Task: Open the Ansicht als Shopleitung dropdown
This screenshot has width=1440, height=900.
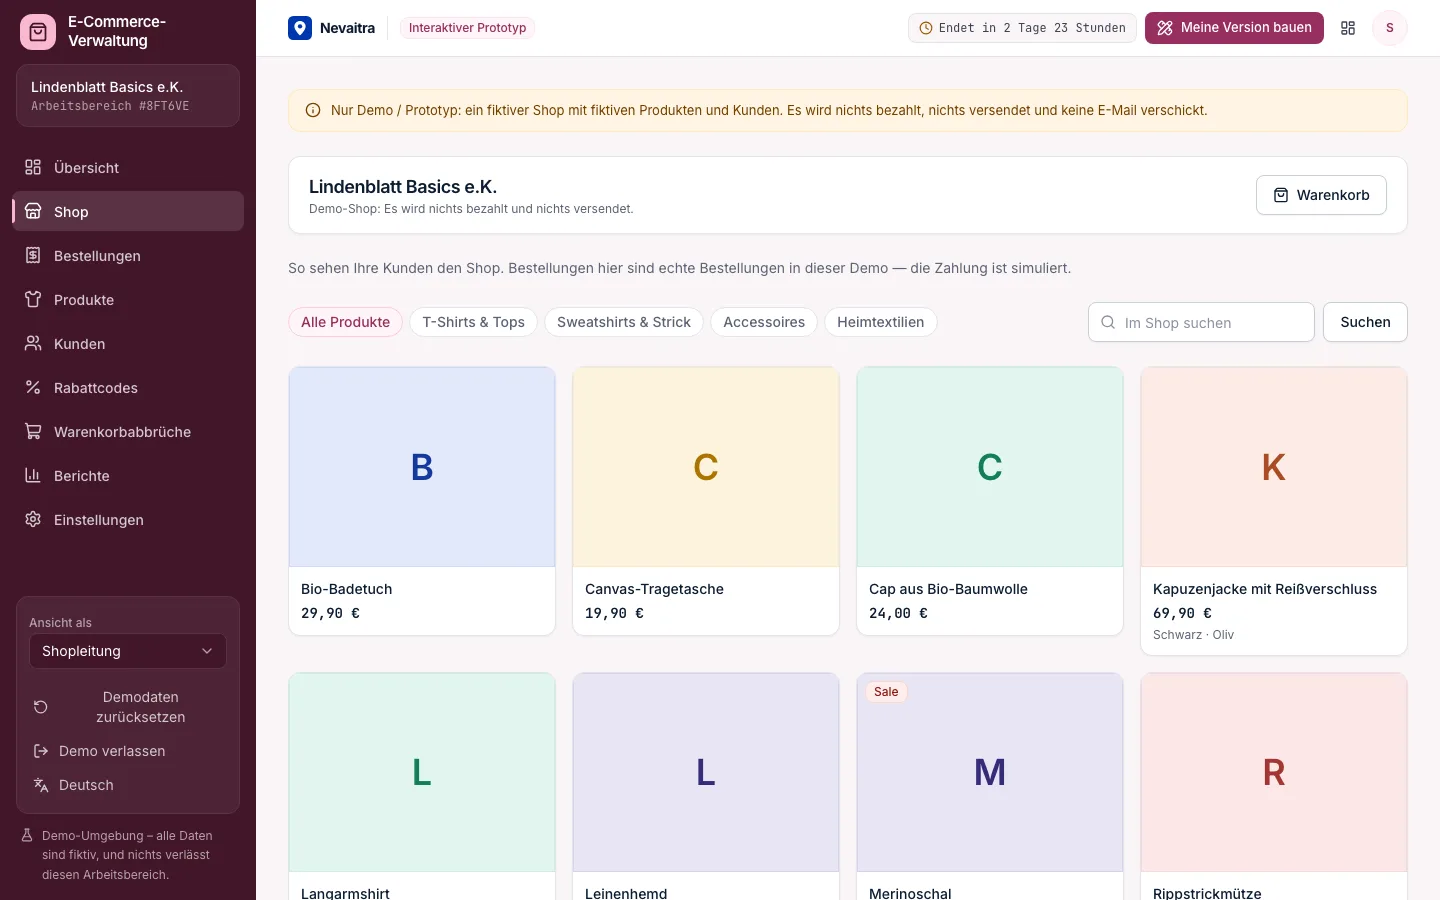Action: pyautogui.click(x=128, y=651)
